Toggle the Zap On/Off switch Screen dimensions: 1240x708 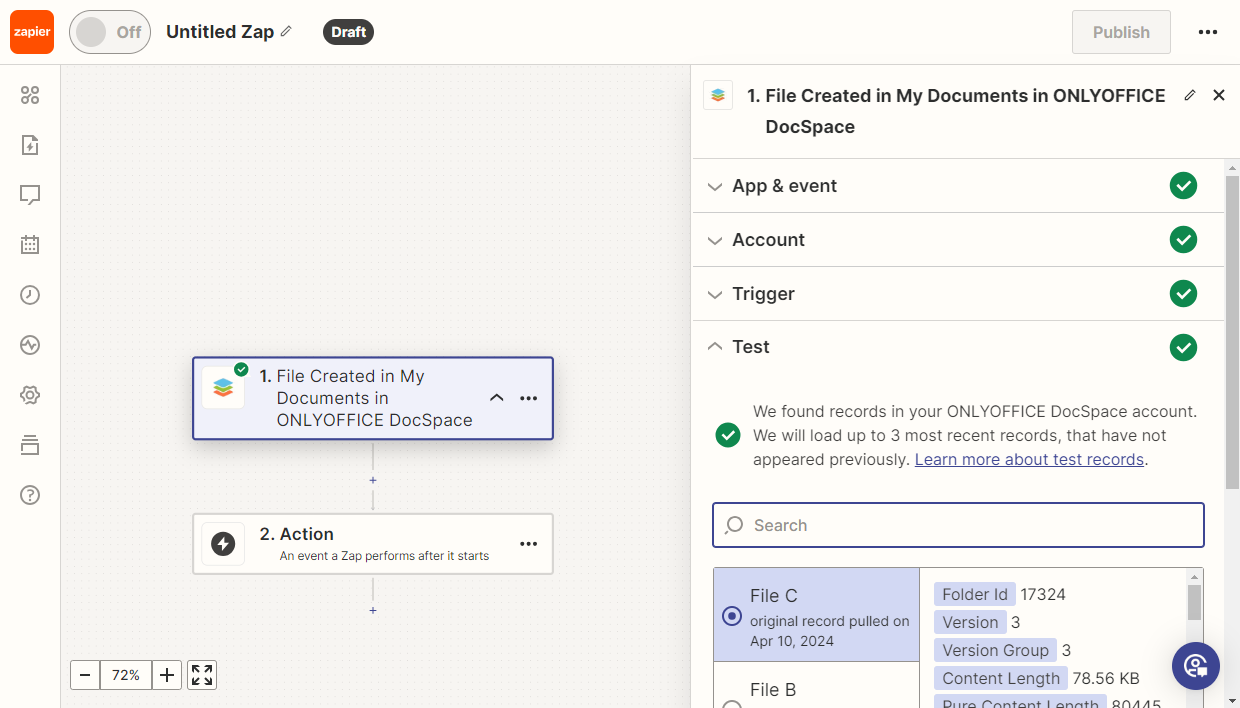110,32
